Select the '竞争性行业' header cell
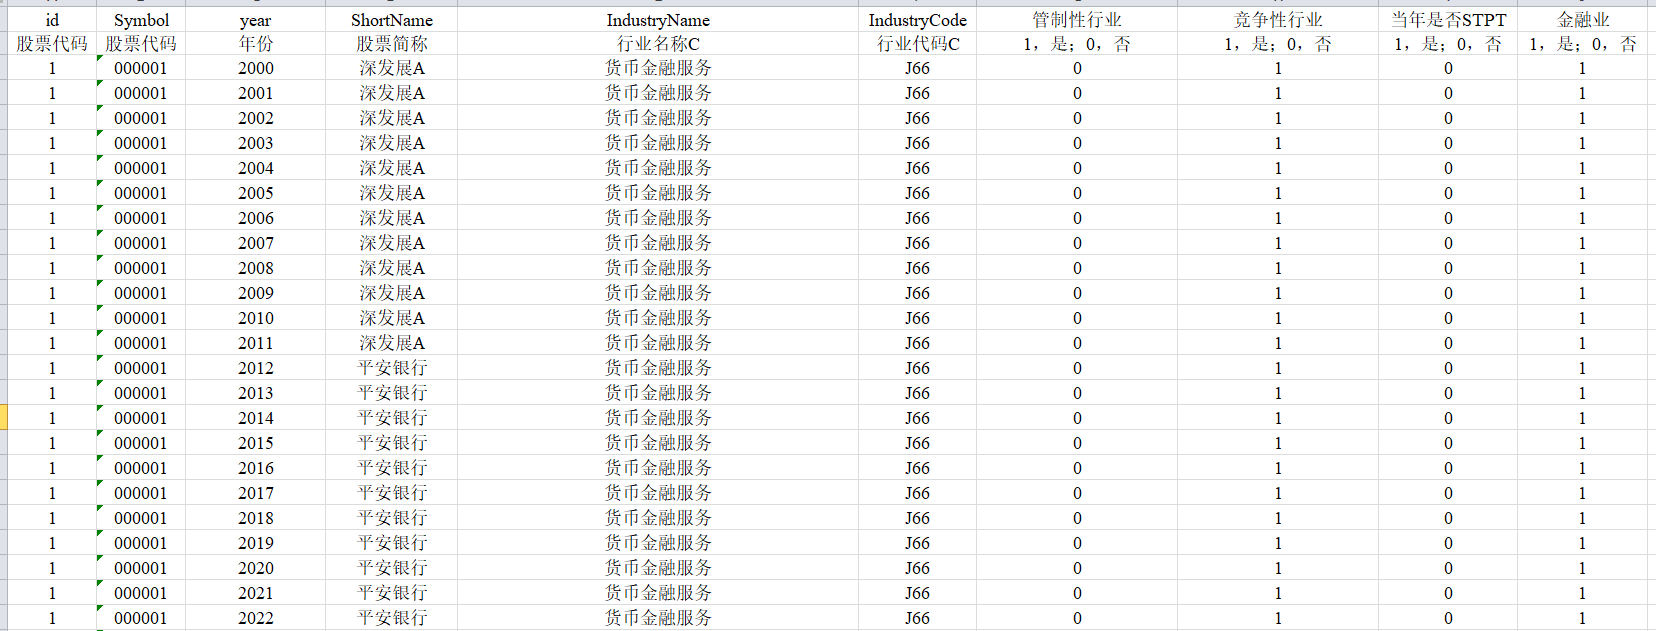Viewport: 1656px width, 631px height. tap(1278, 19)
